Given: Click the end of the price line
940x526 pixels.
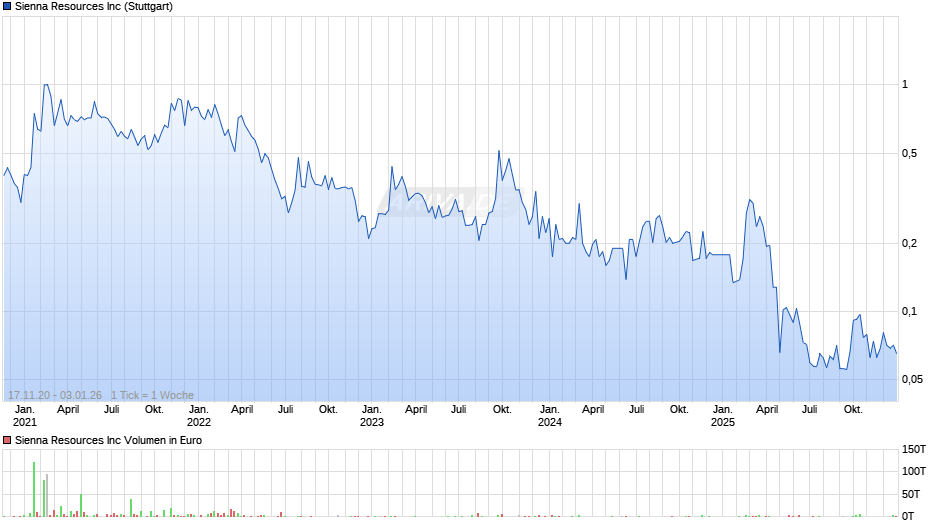Looking at the screenshot, I should 896,353.
